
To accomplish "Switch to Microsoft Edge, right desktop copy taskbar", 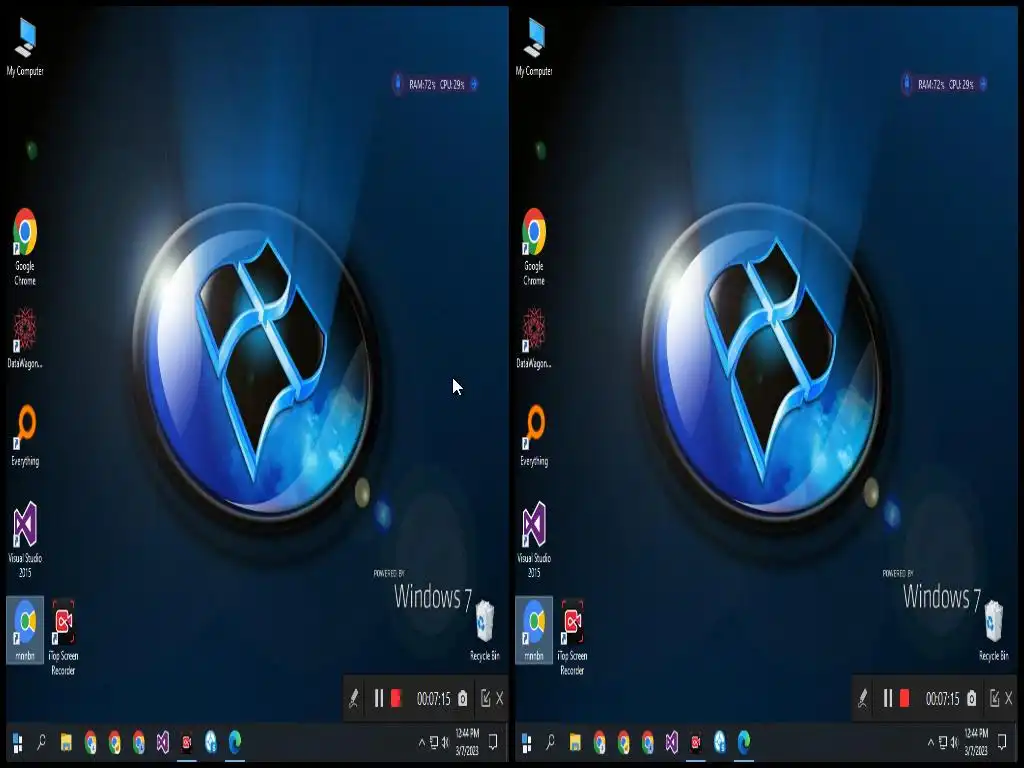I will pos(744,742).
